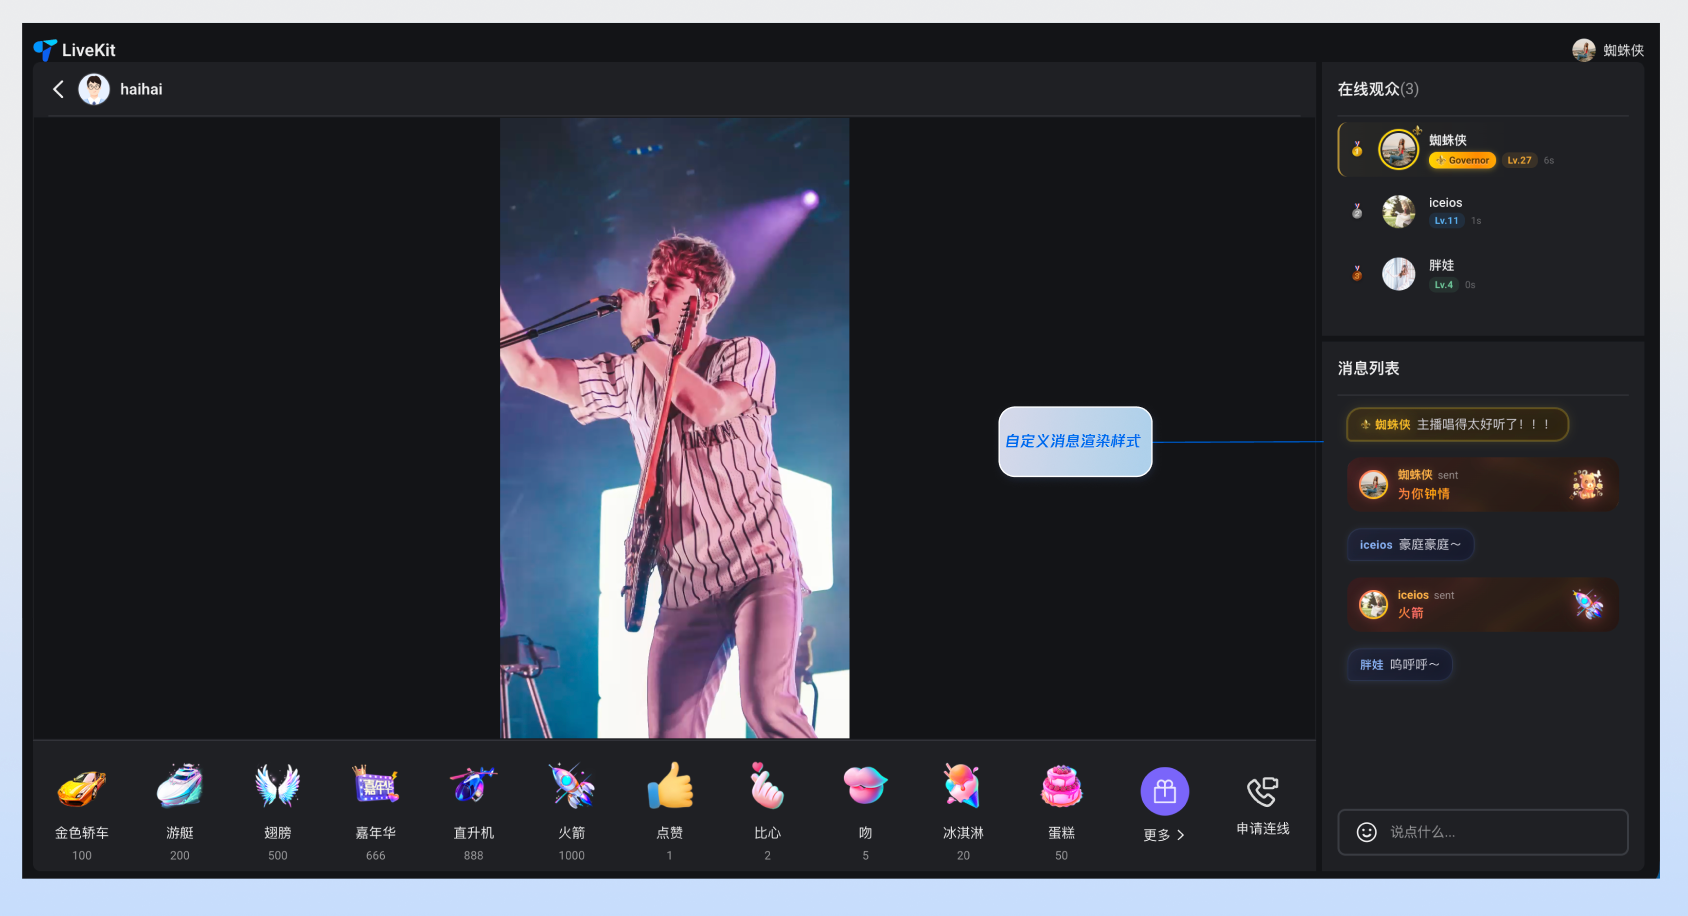This screenshot has width=1688, height=916.
Task: Click host haihai's avatar
Action: (94, 89)
